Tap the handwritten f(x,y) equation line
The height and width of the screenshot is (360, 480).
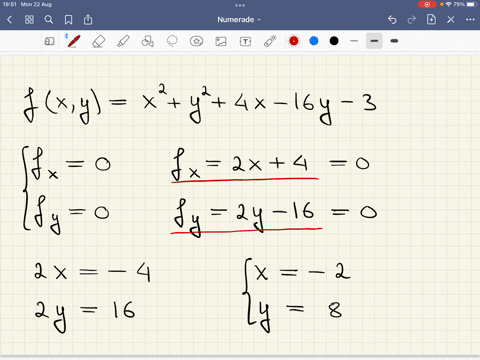click(x=200, y=105)
